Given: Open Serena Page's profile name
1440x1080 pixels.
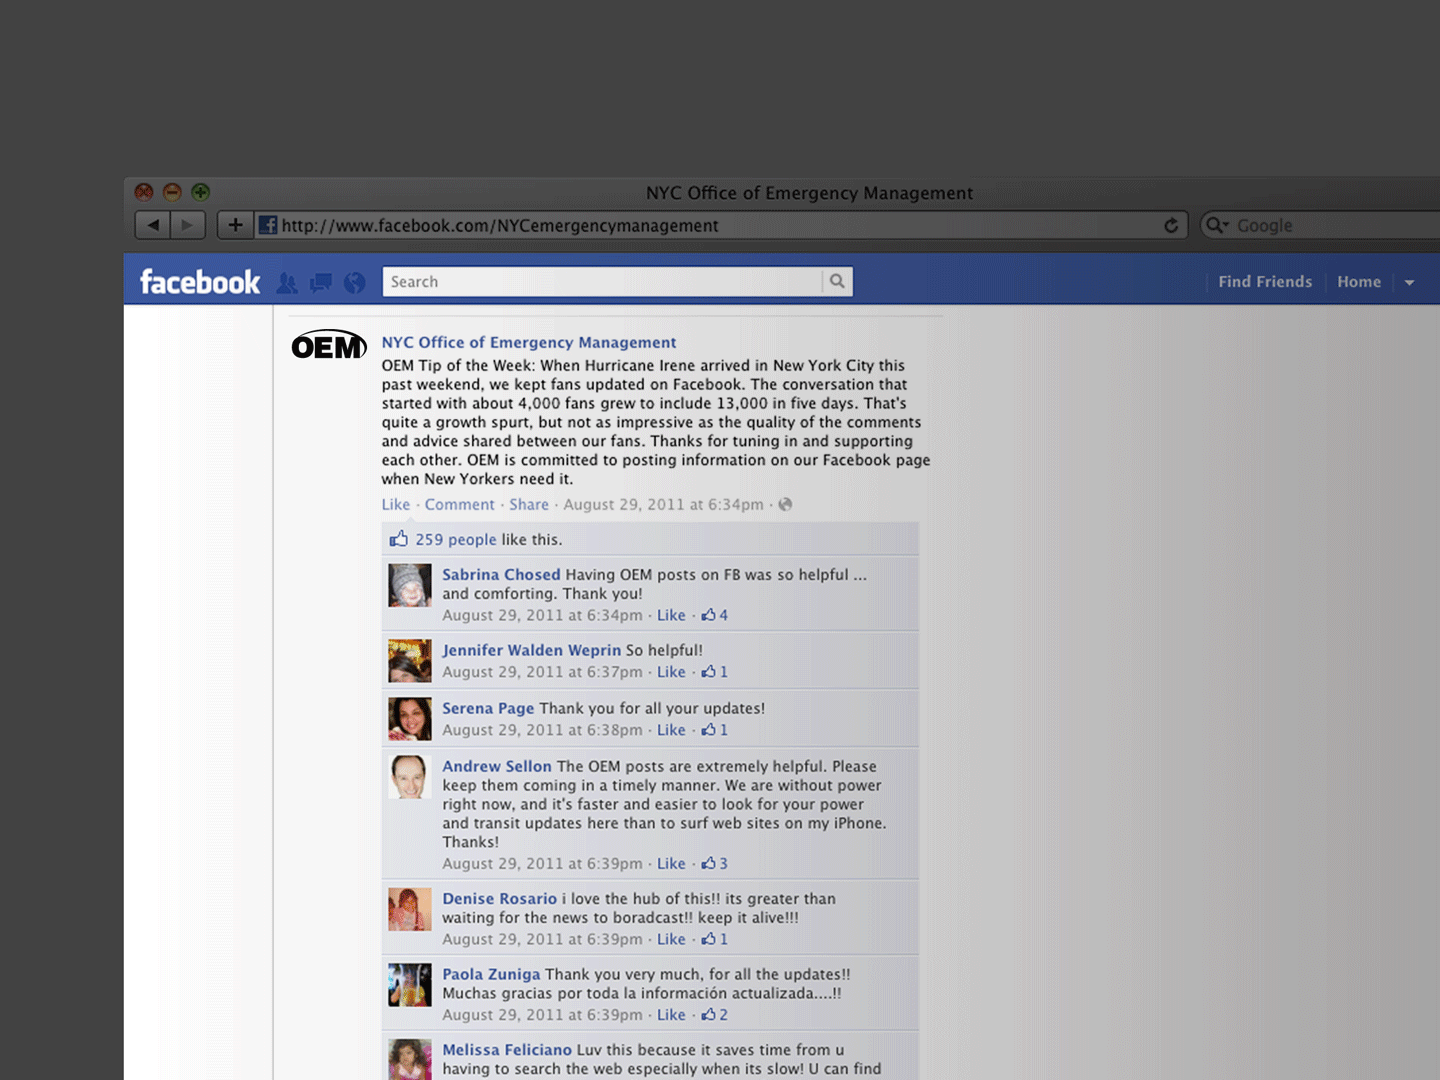Looking at the screenshot, I should click(x=488, y=709).
